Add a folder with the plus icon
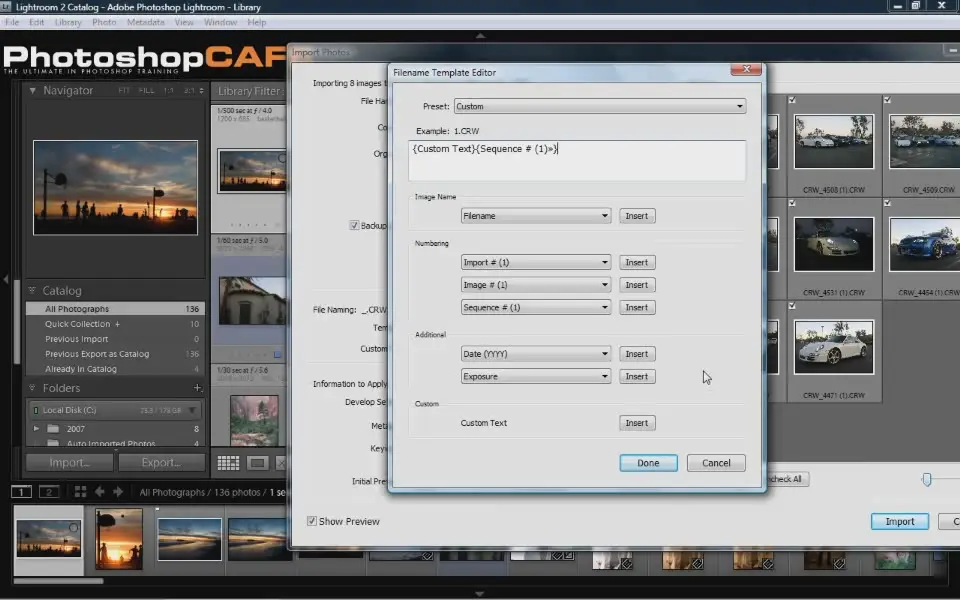960x600 pixels. pyautogui.click(x=197, y=388)
